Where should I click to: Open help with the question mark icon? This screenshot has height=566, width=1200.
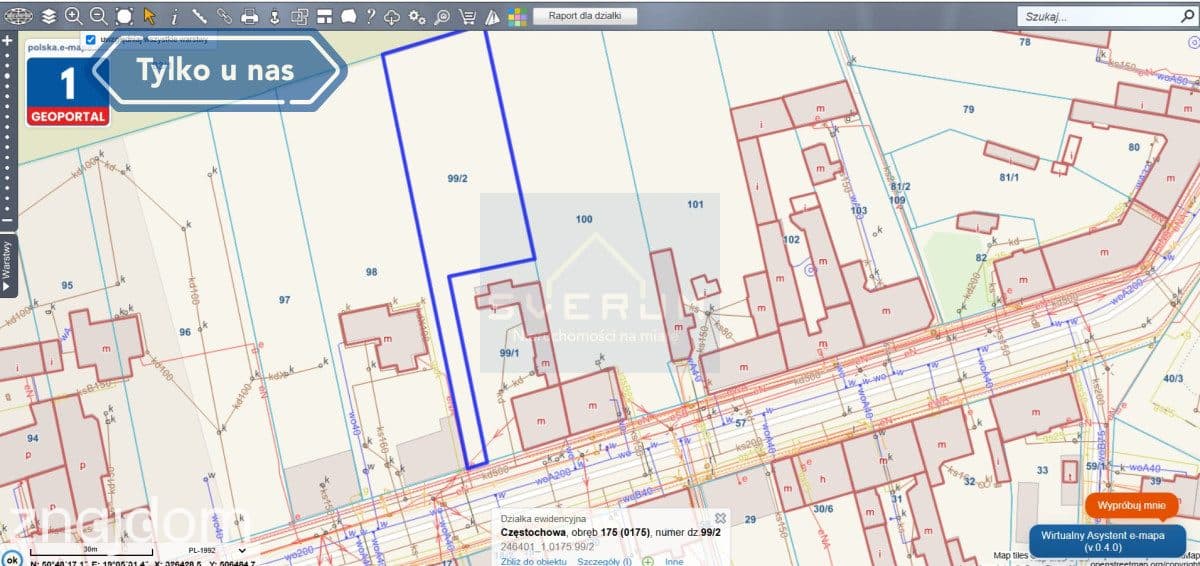[x=370, y=16]
